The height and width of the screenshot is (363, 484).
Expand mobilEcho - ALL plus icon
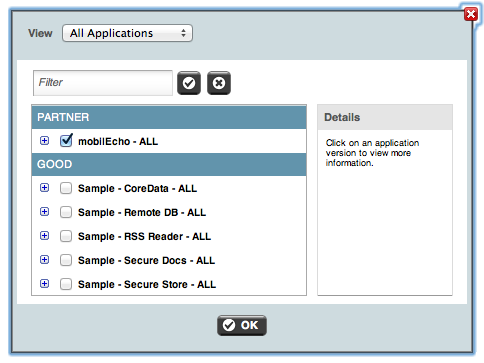pyautogui.click(x=44, y=141)
